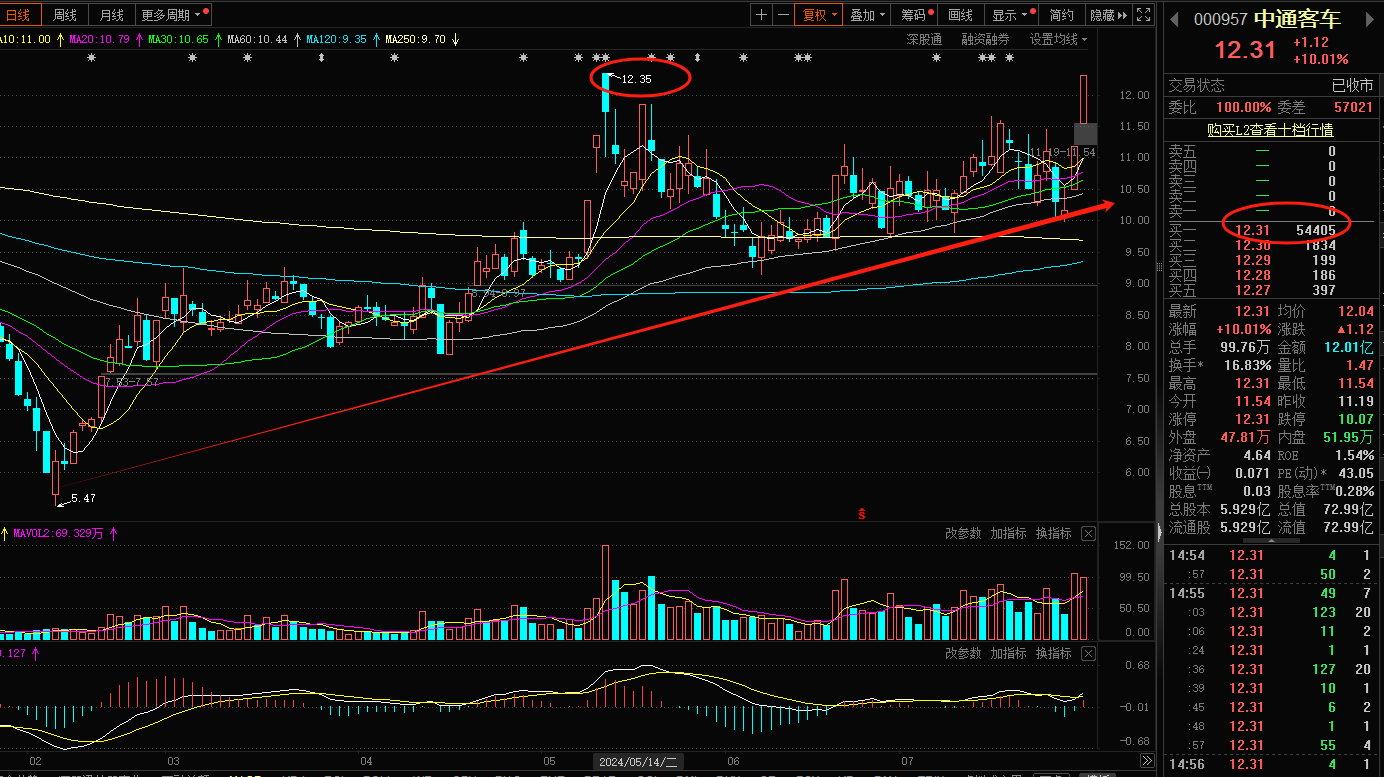
Task: Click 总手 volume 99.76万
Action: coord(1243,347)
